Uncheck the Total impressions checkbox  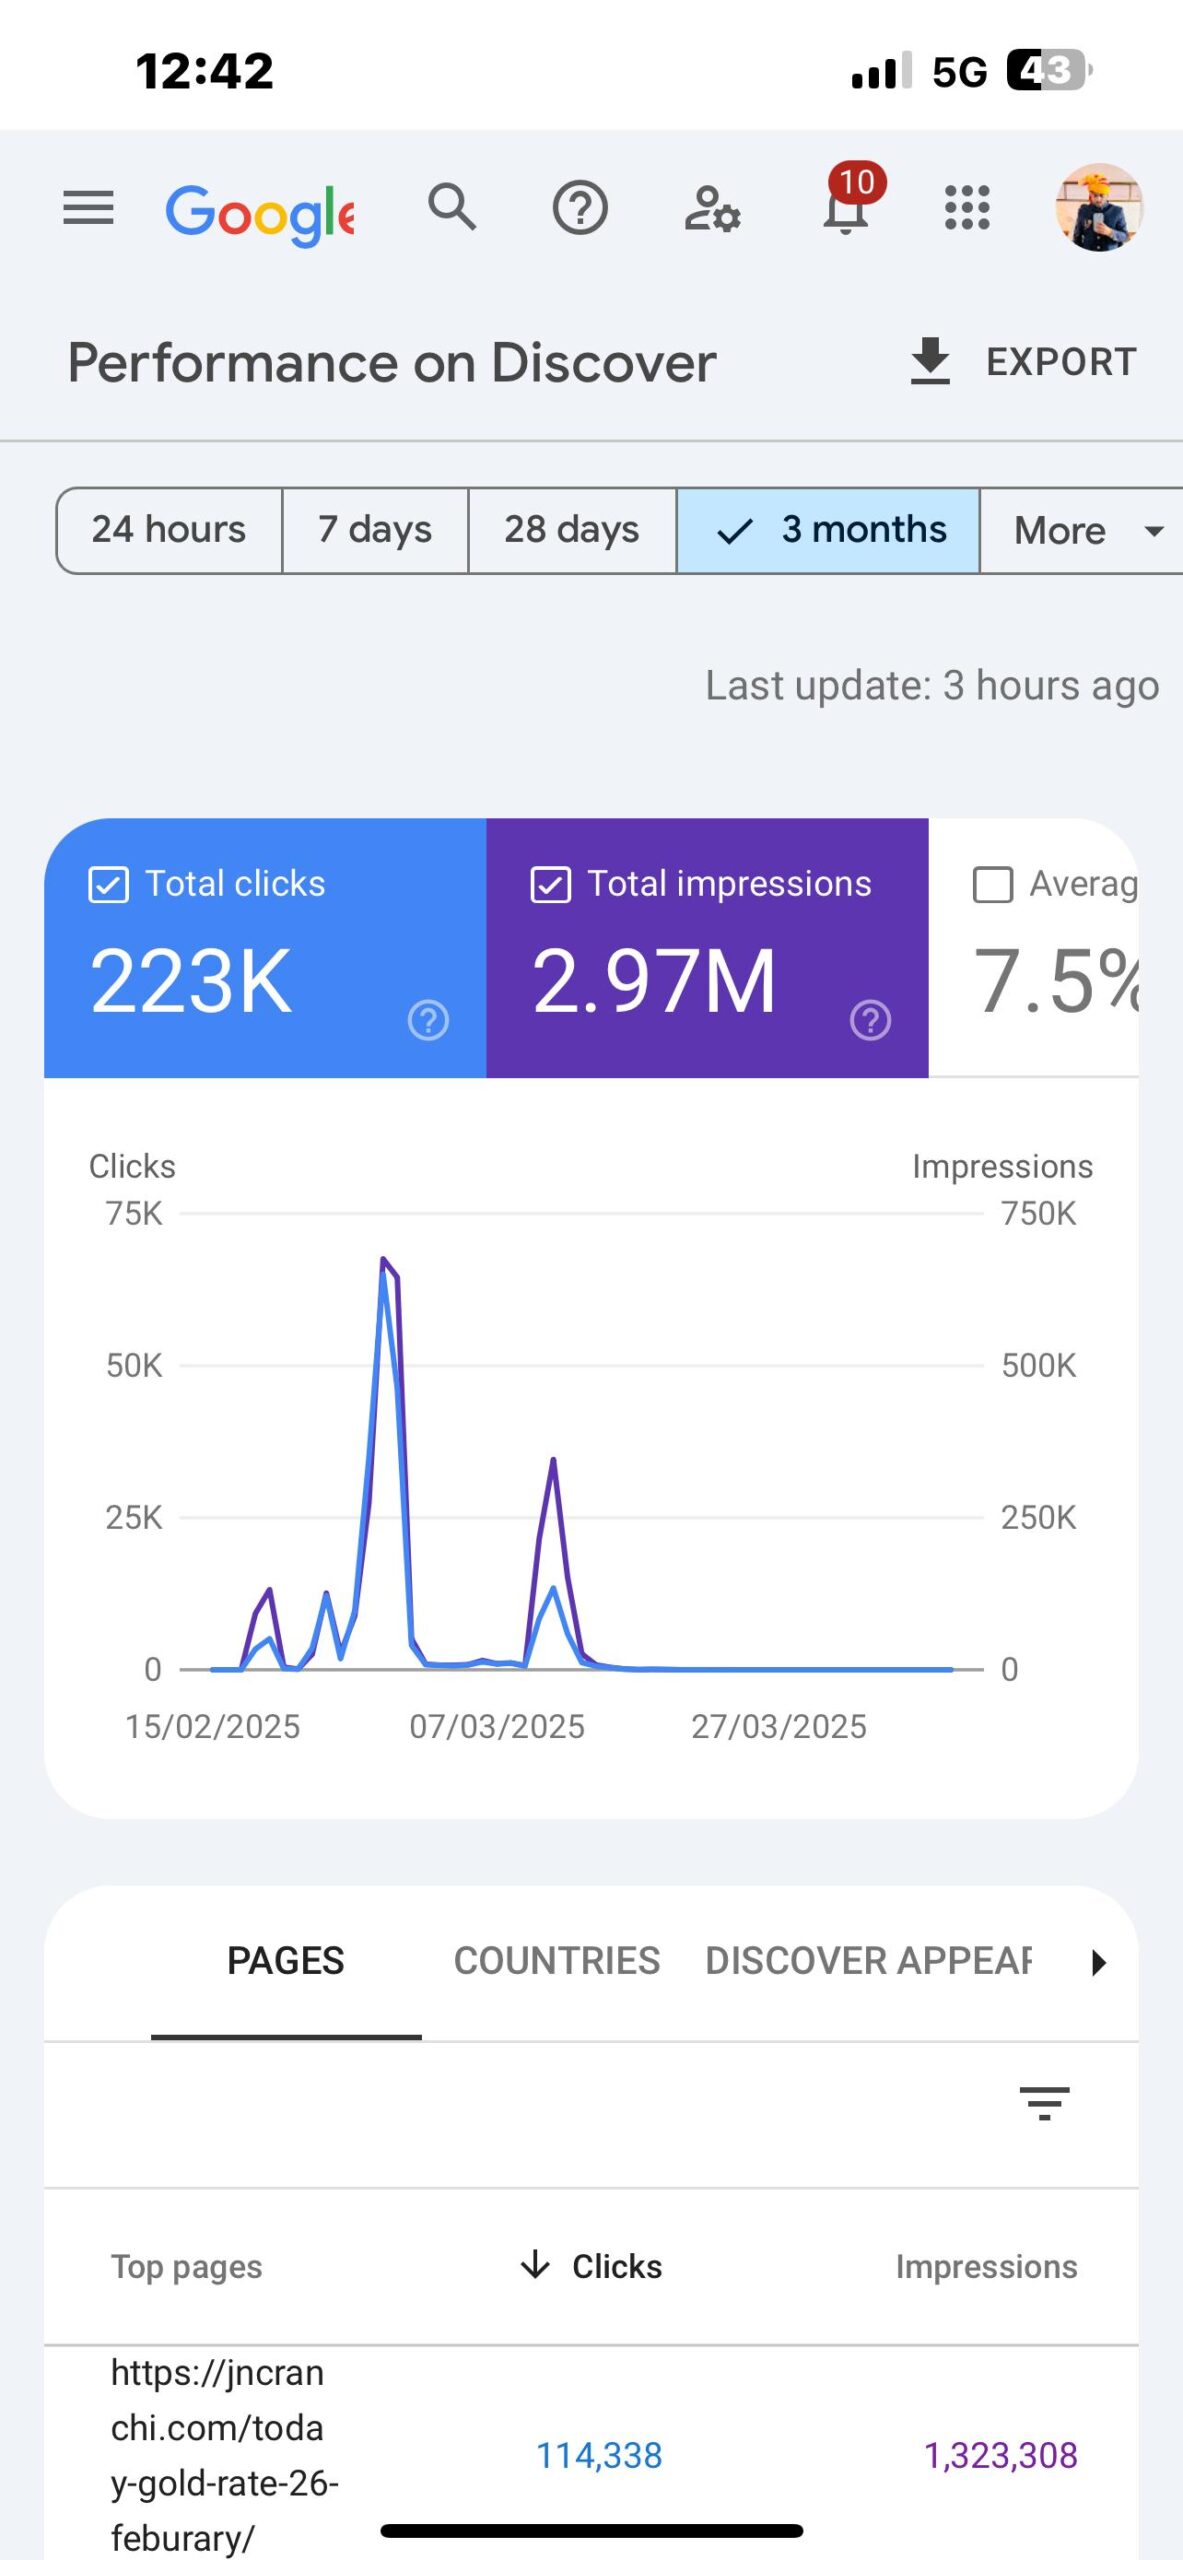click(x=550, y=885)
